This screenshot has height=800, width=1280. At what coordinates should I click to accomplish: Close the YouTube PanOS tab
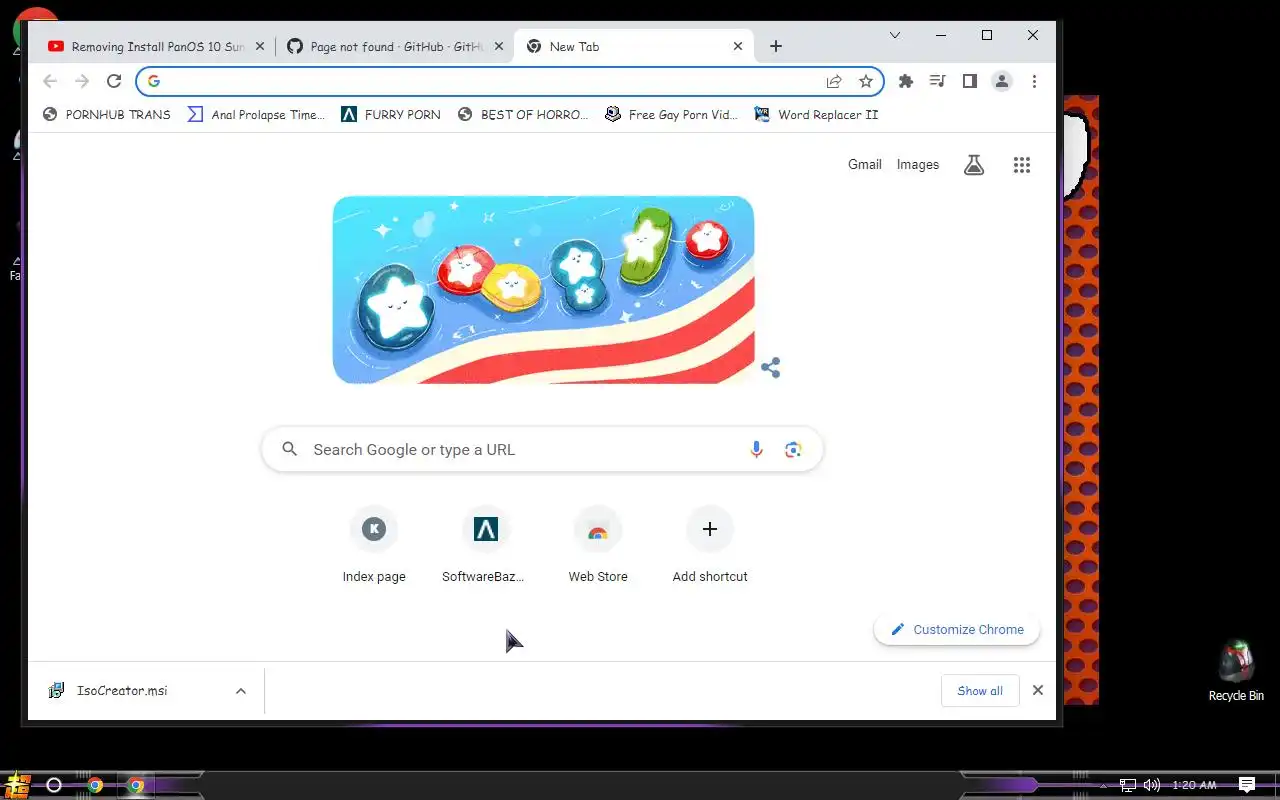[x=260, y=46]
